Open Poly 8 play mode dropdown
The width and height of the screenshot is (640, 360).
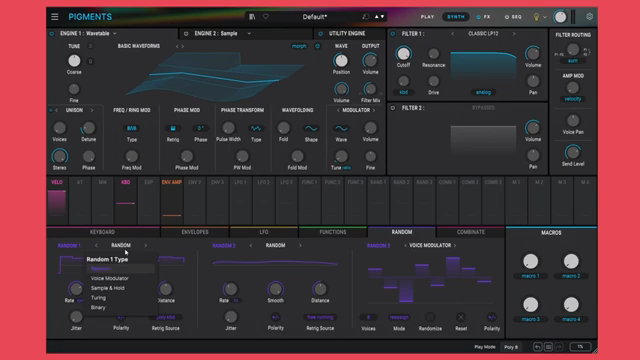(x=511, y=347)
